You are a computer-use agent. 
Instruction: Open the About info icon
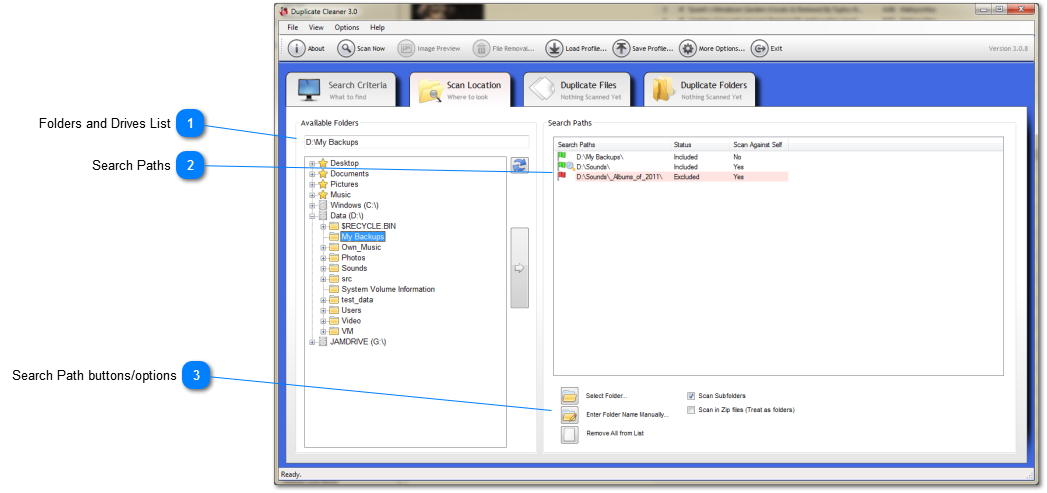coord(296,49)
